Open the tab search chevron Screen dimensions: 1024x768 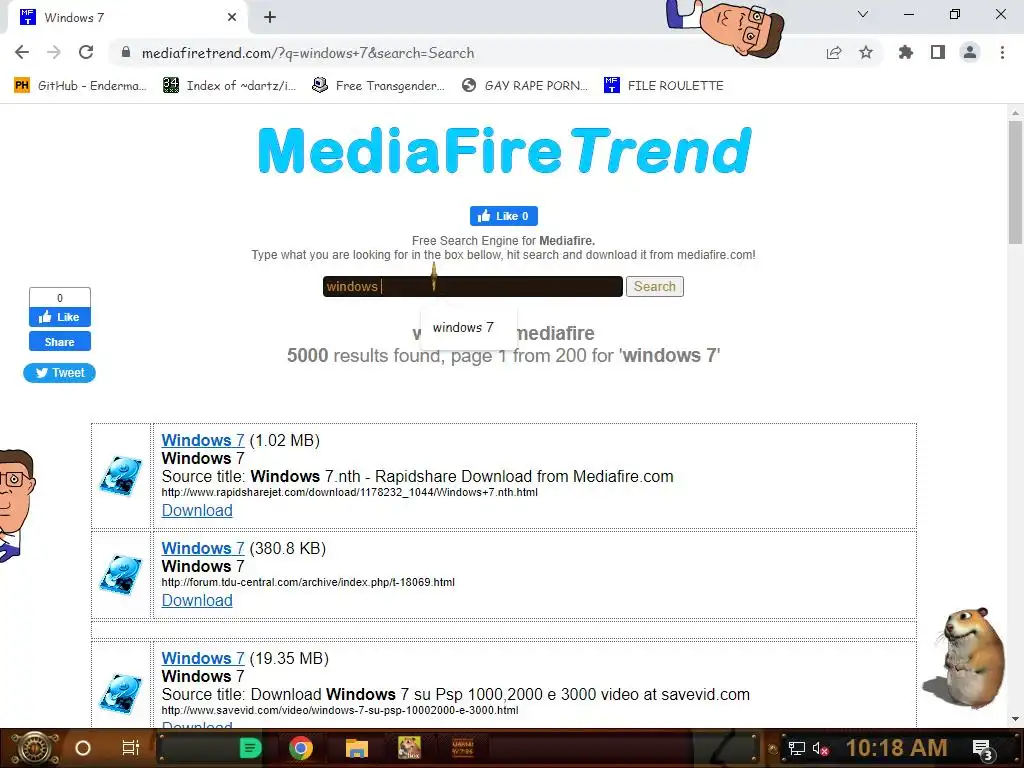(x=863, y=14)
